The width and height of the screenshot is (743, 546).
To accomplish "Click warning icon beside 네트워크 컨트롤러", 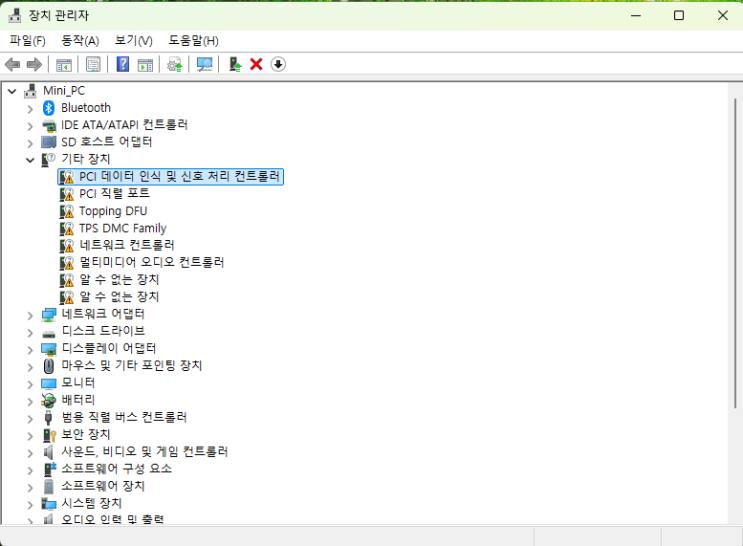I will [x=67, y=246].
